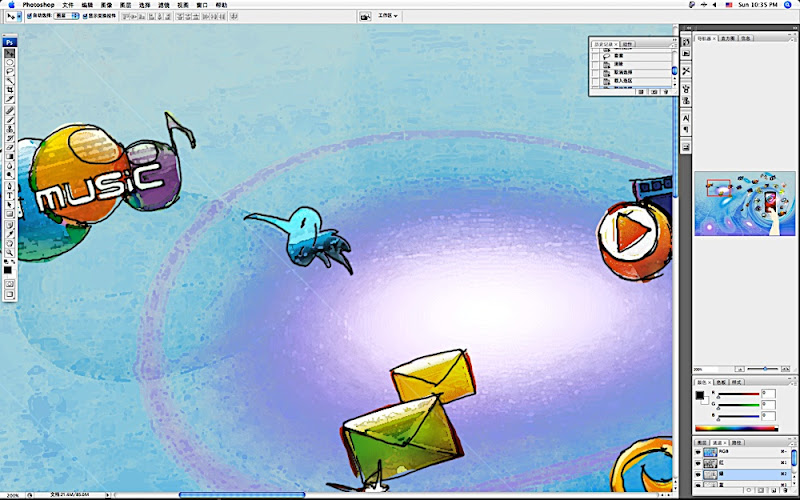This screenshot has height=500, width=800.
Task: Select the Zoom tool in the toolbox
Action: coord(10,253)
